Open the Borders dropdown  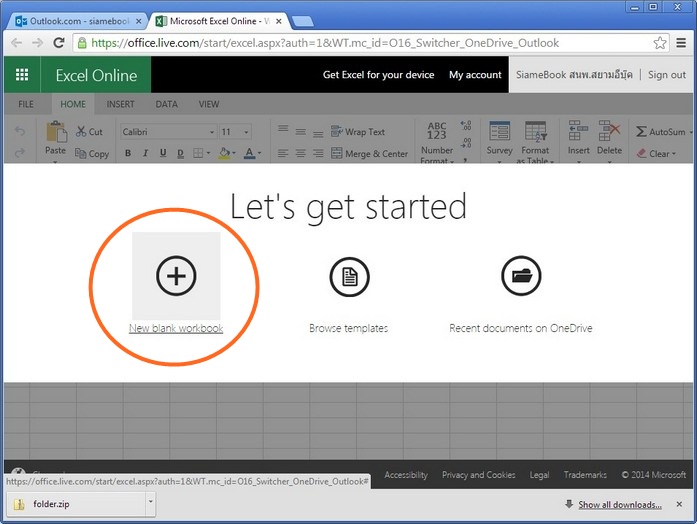[x=201, y=153]
